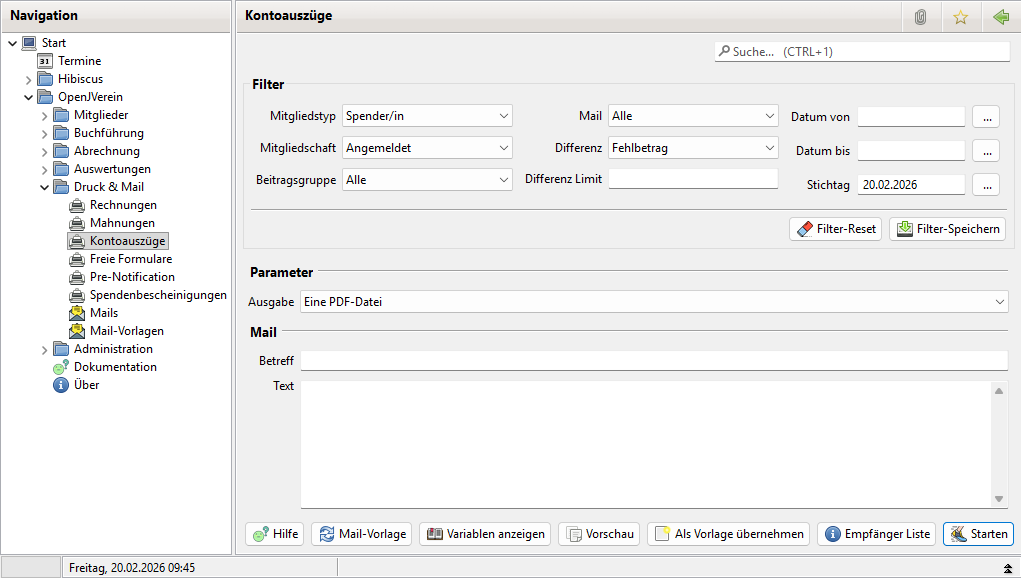Open Termine calendar entry

[79, 61]
